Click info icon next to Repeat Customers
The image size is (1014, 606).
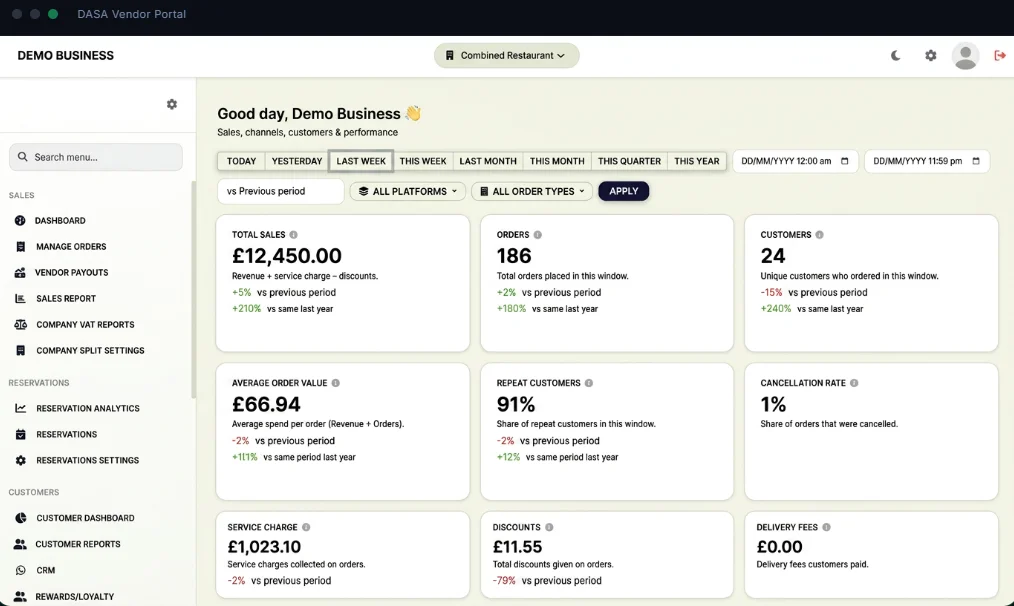[588, 383]
